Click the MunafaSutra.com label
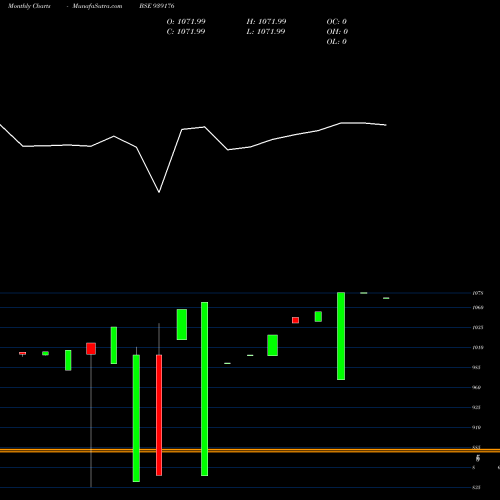The width and height of the screenshot is (500, 500). click(97, 6)
